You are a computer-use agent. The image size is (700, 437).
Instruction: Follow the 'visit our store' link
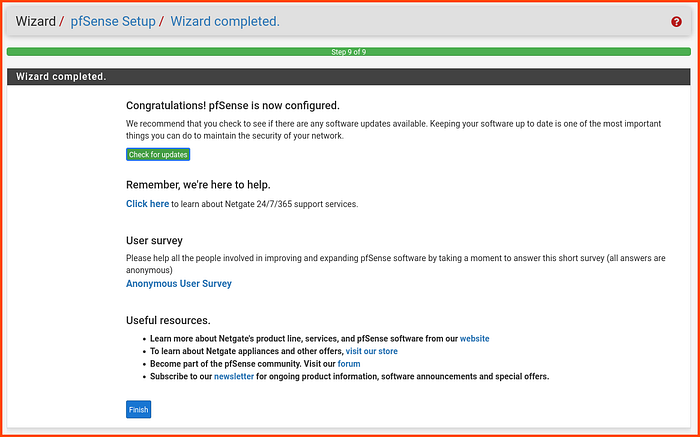(371, 351)
